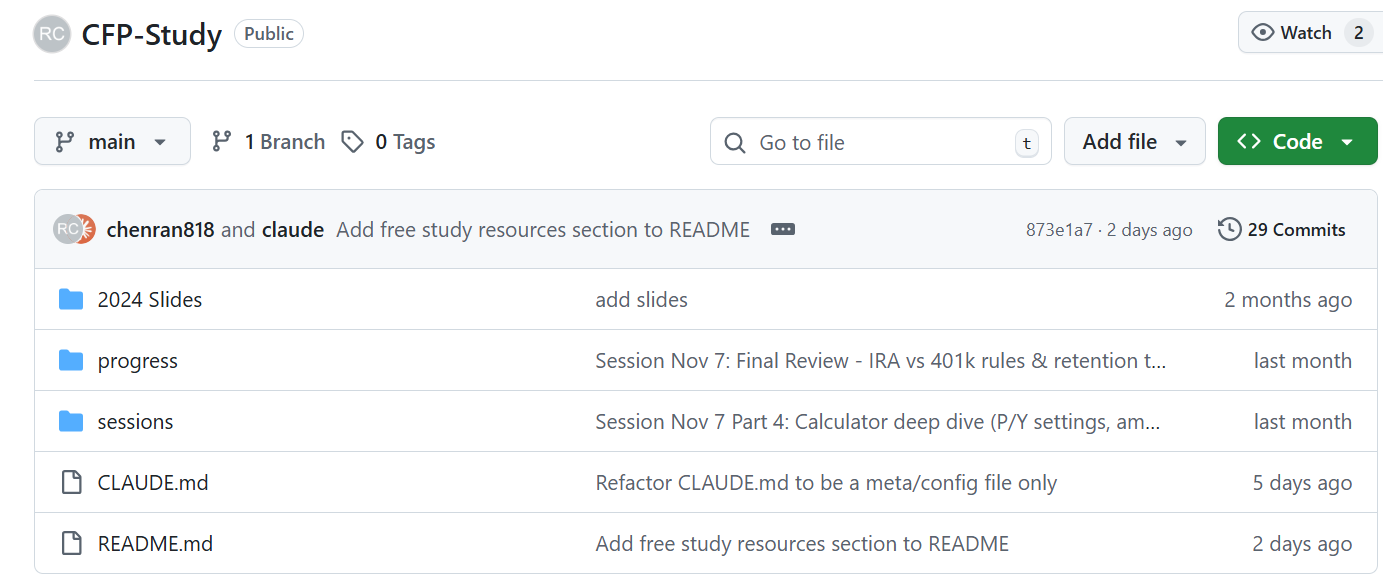Click the commit history clock icon

tap(1229, 230)
